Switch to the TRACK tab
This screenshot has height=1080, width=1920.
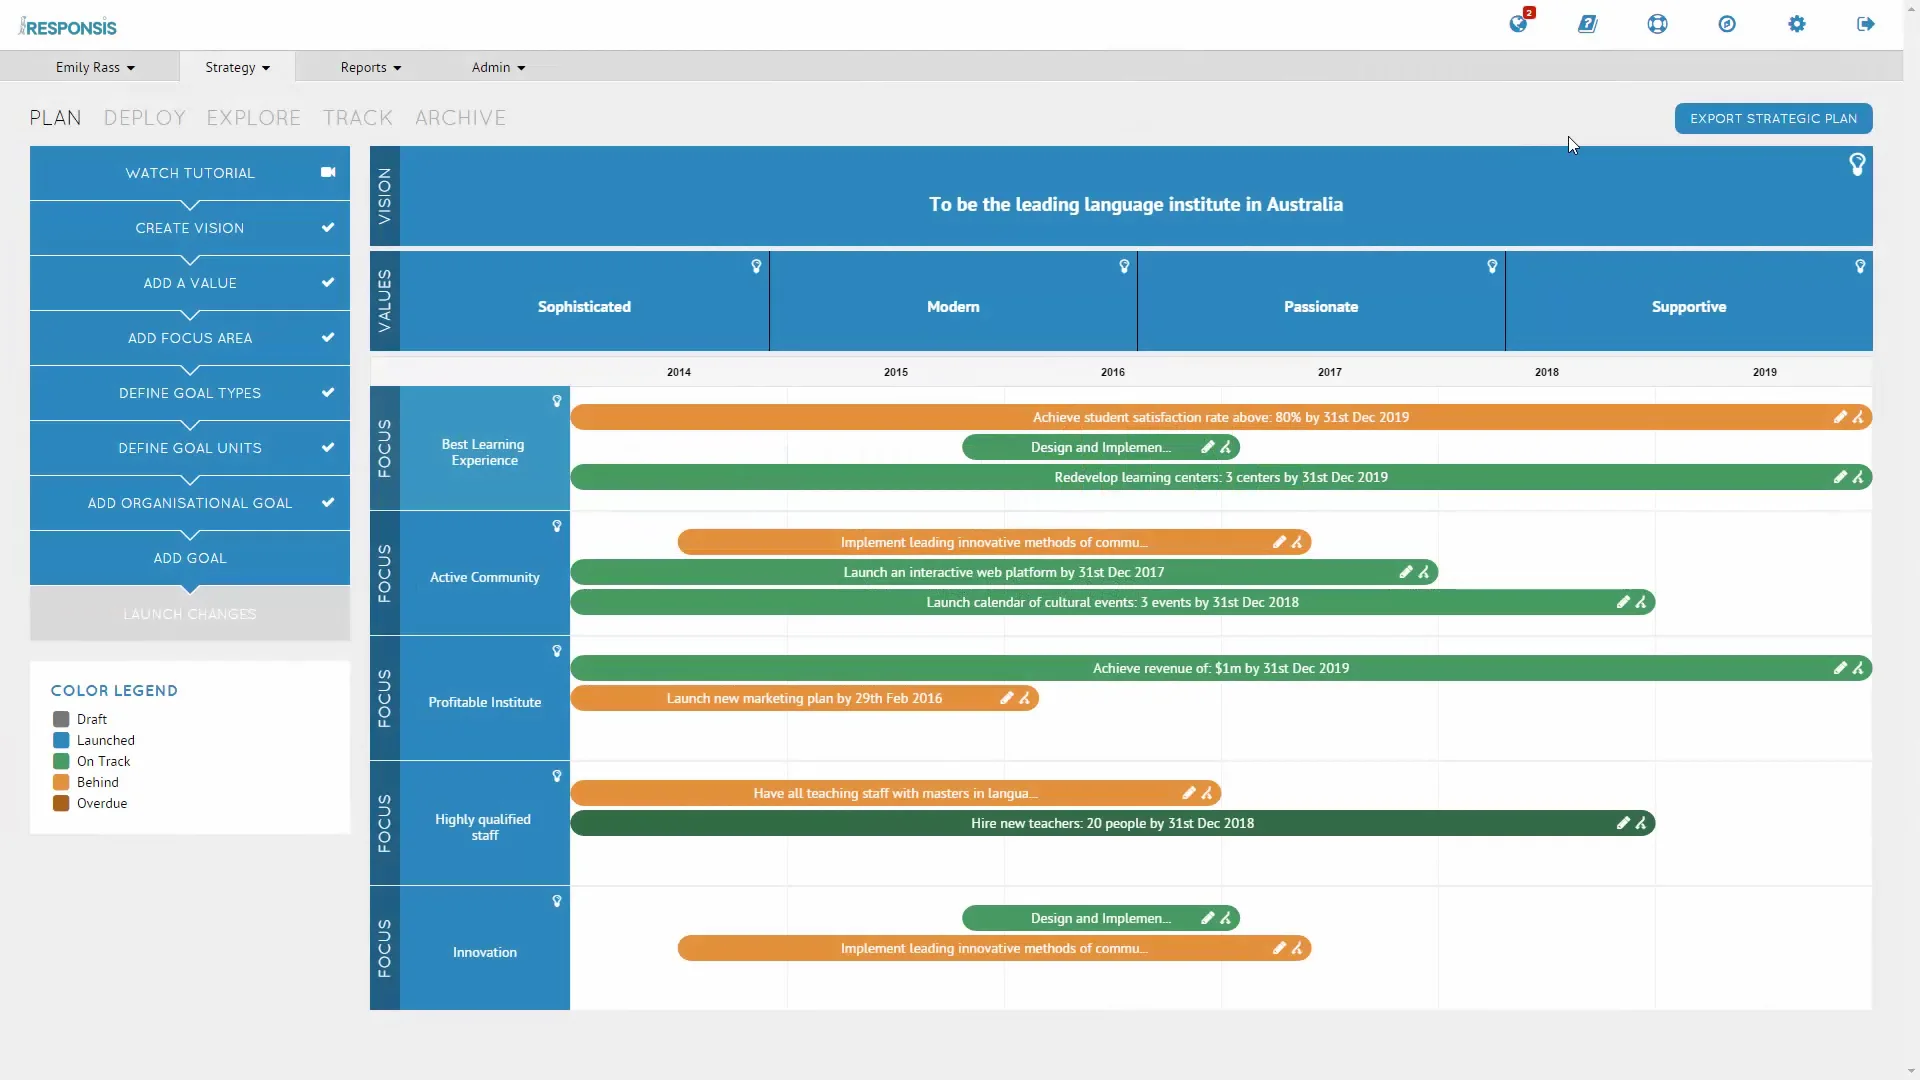[x=358, y=118]
